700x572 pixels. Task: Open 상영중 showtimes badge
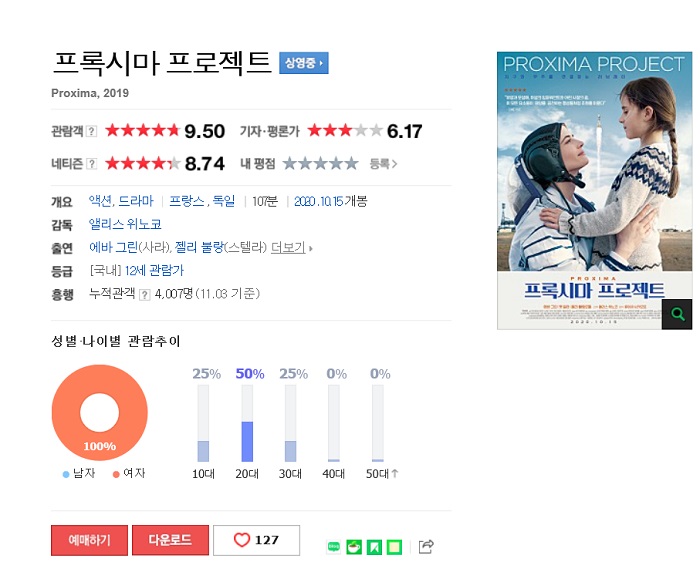304,63
